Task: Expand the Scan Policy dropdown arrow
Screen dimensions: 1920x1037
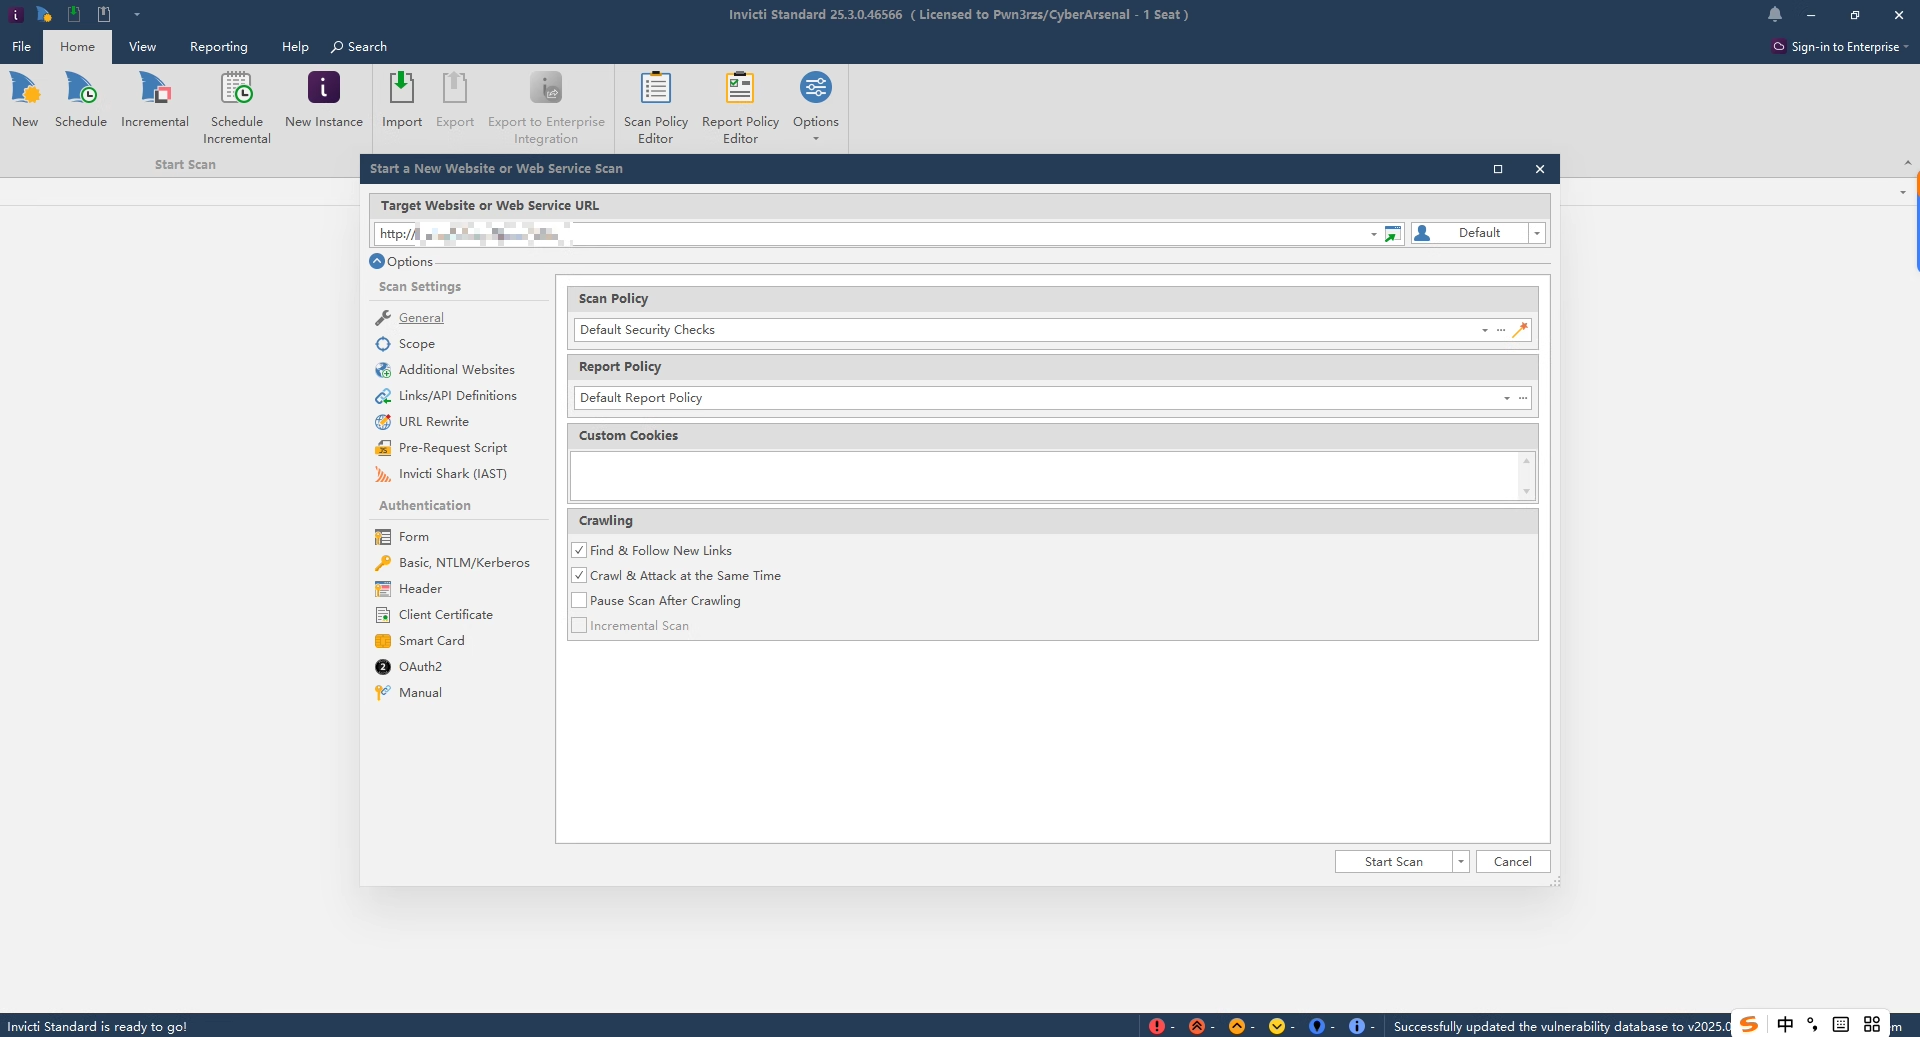Action: tap(1484, 330)
